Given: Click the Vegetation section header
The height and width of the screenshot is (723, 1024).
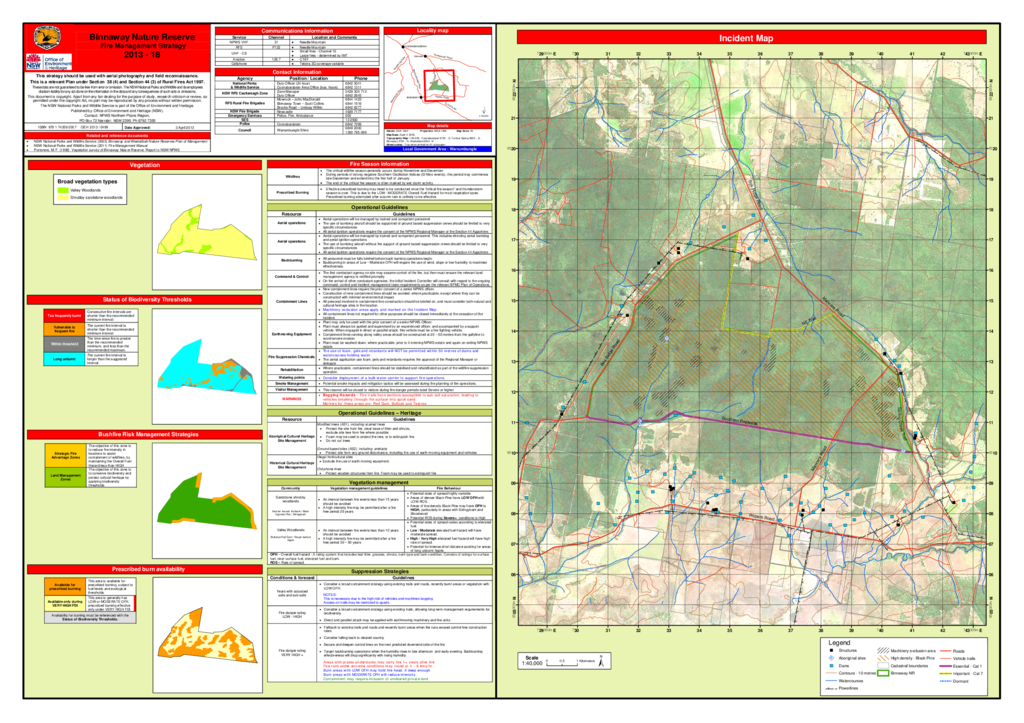Looking at the screenshot, I should pyautogui.click(x=145, y=165).
